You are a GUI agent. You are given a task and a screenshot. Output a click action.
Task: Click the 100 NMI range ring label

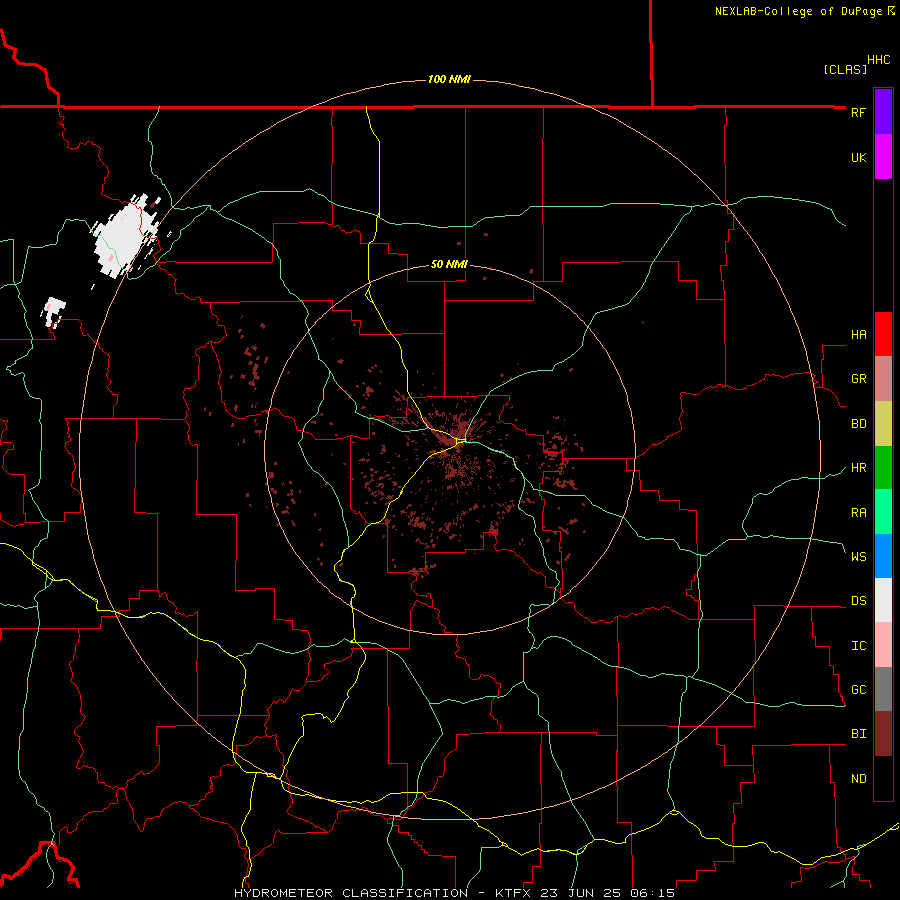tap(449, 79)
